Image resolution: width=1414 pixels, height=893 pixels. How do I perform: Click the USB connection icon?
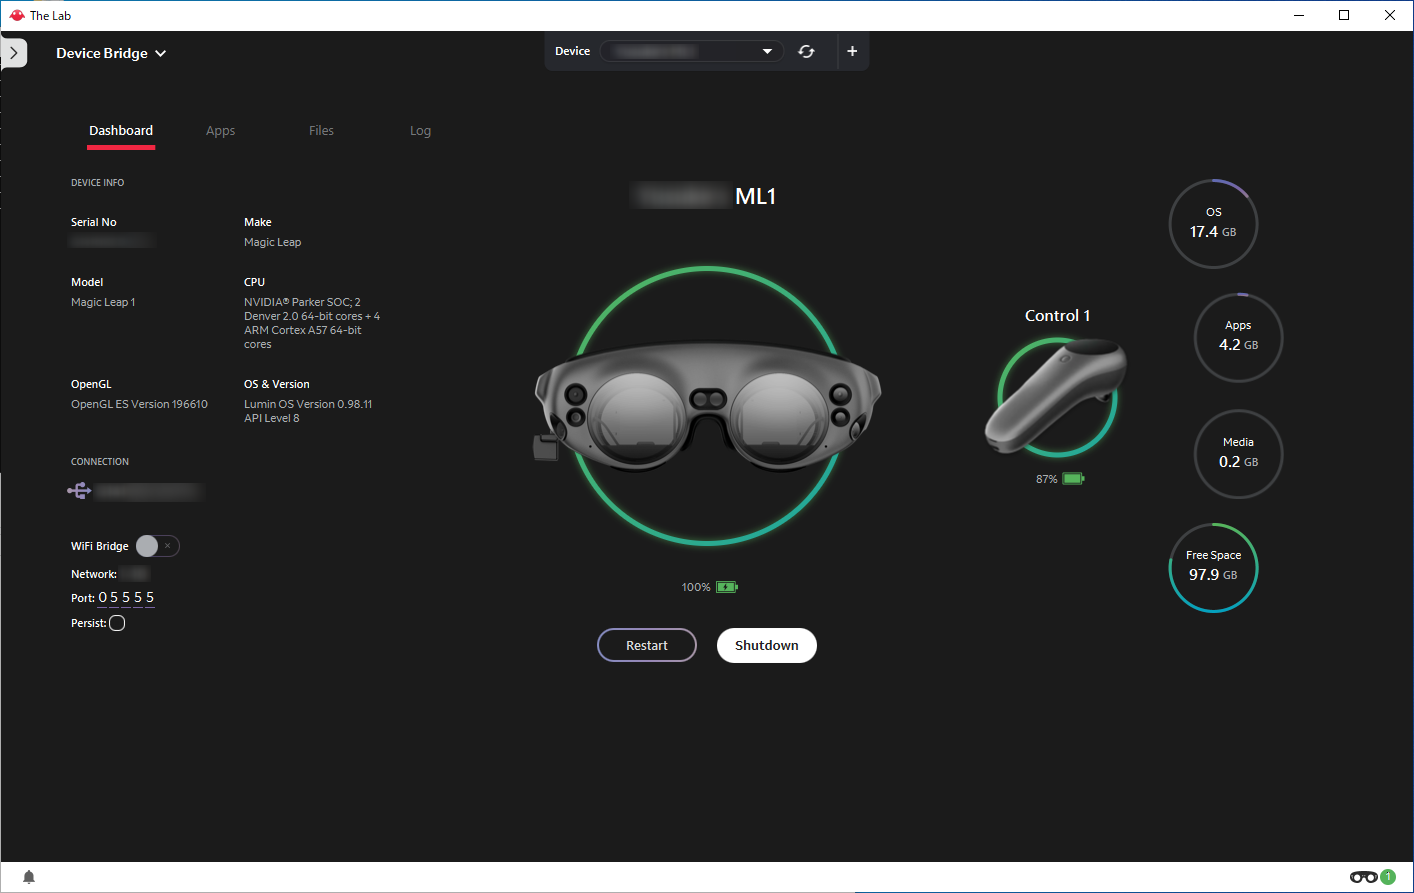[79, 490]
